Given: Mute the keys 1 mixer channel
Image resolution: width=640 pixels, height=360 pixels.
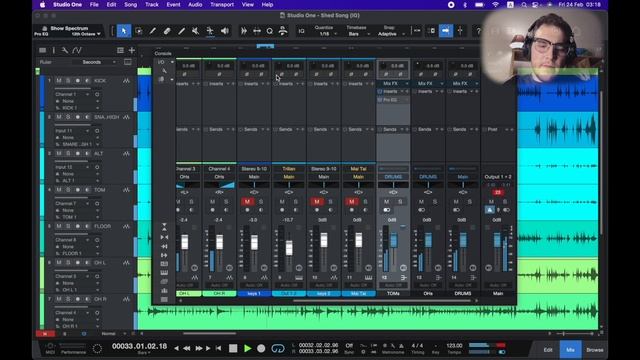Looking at the screenshot, I should tap(247, 202).
